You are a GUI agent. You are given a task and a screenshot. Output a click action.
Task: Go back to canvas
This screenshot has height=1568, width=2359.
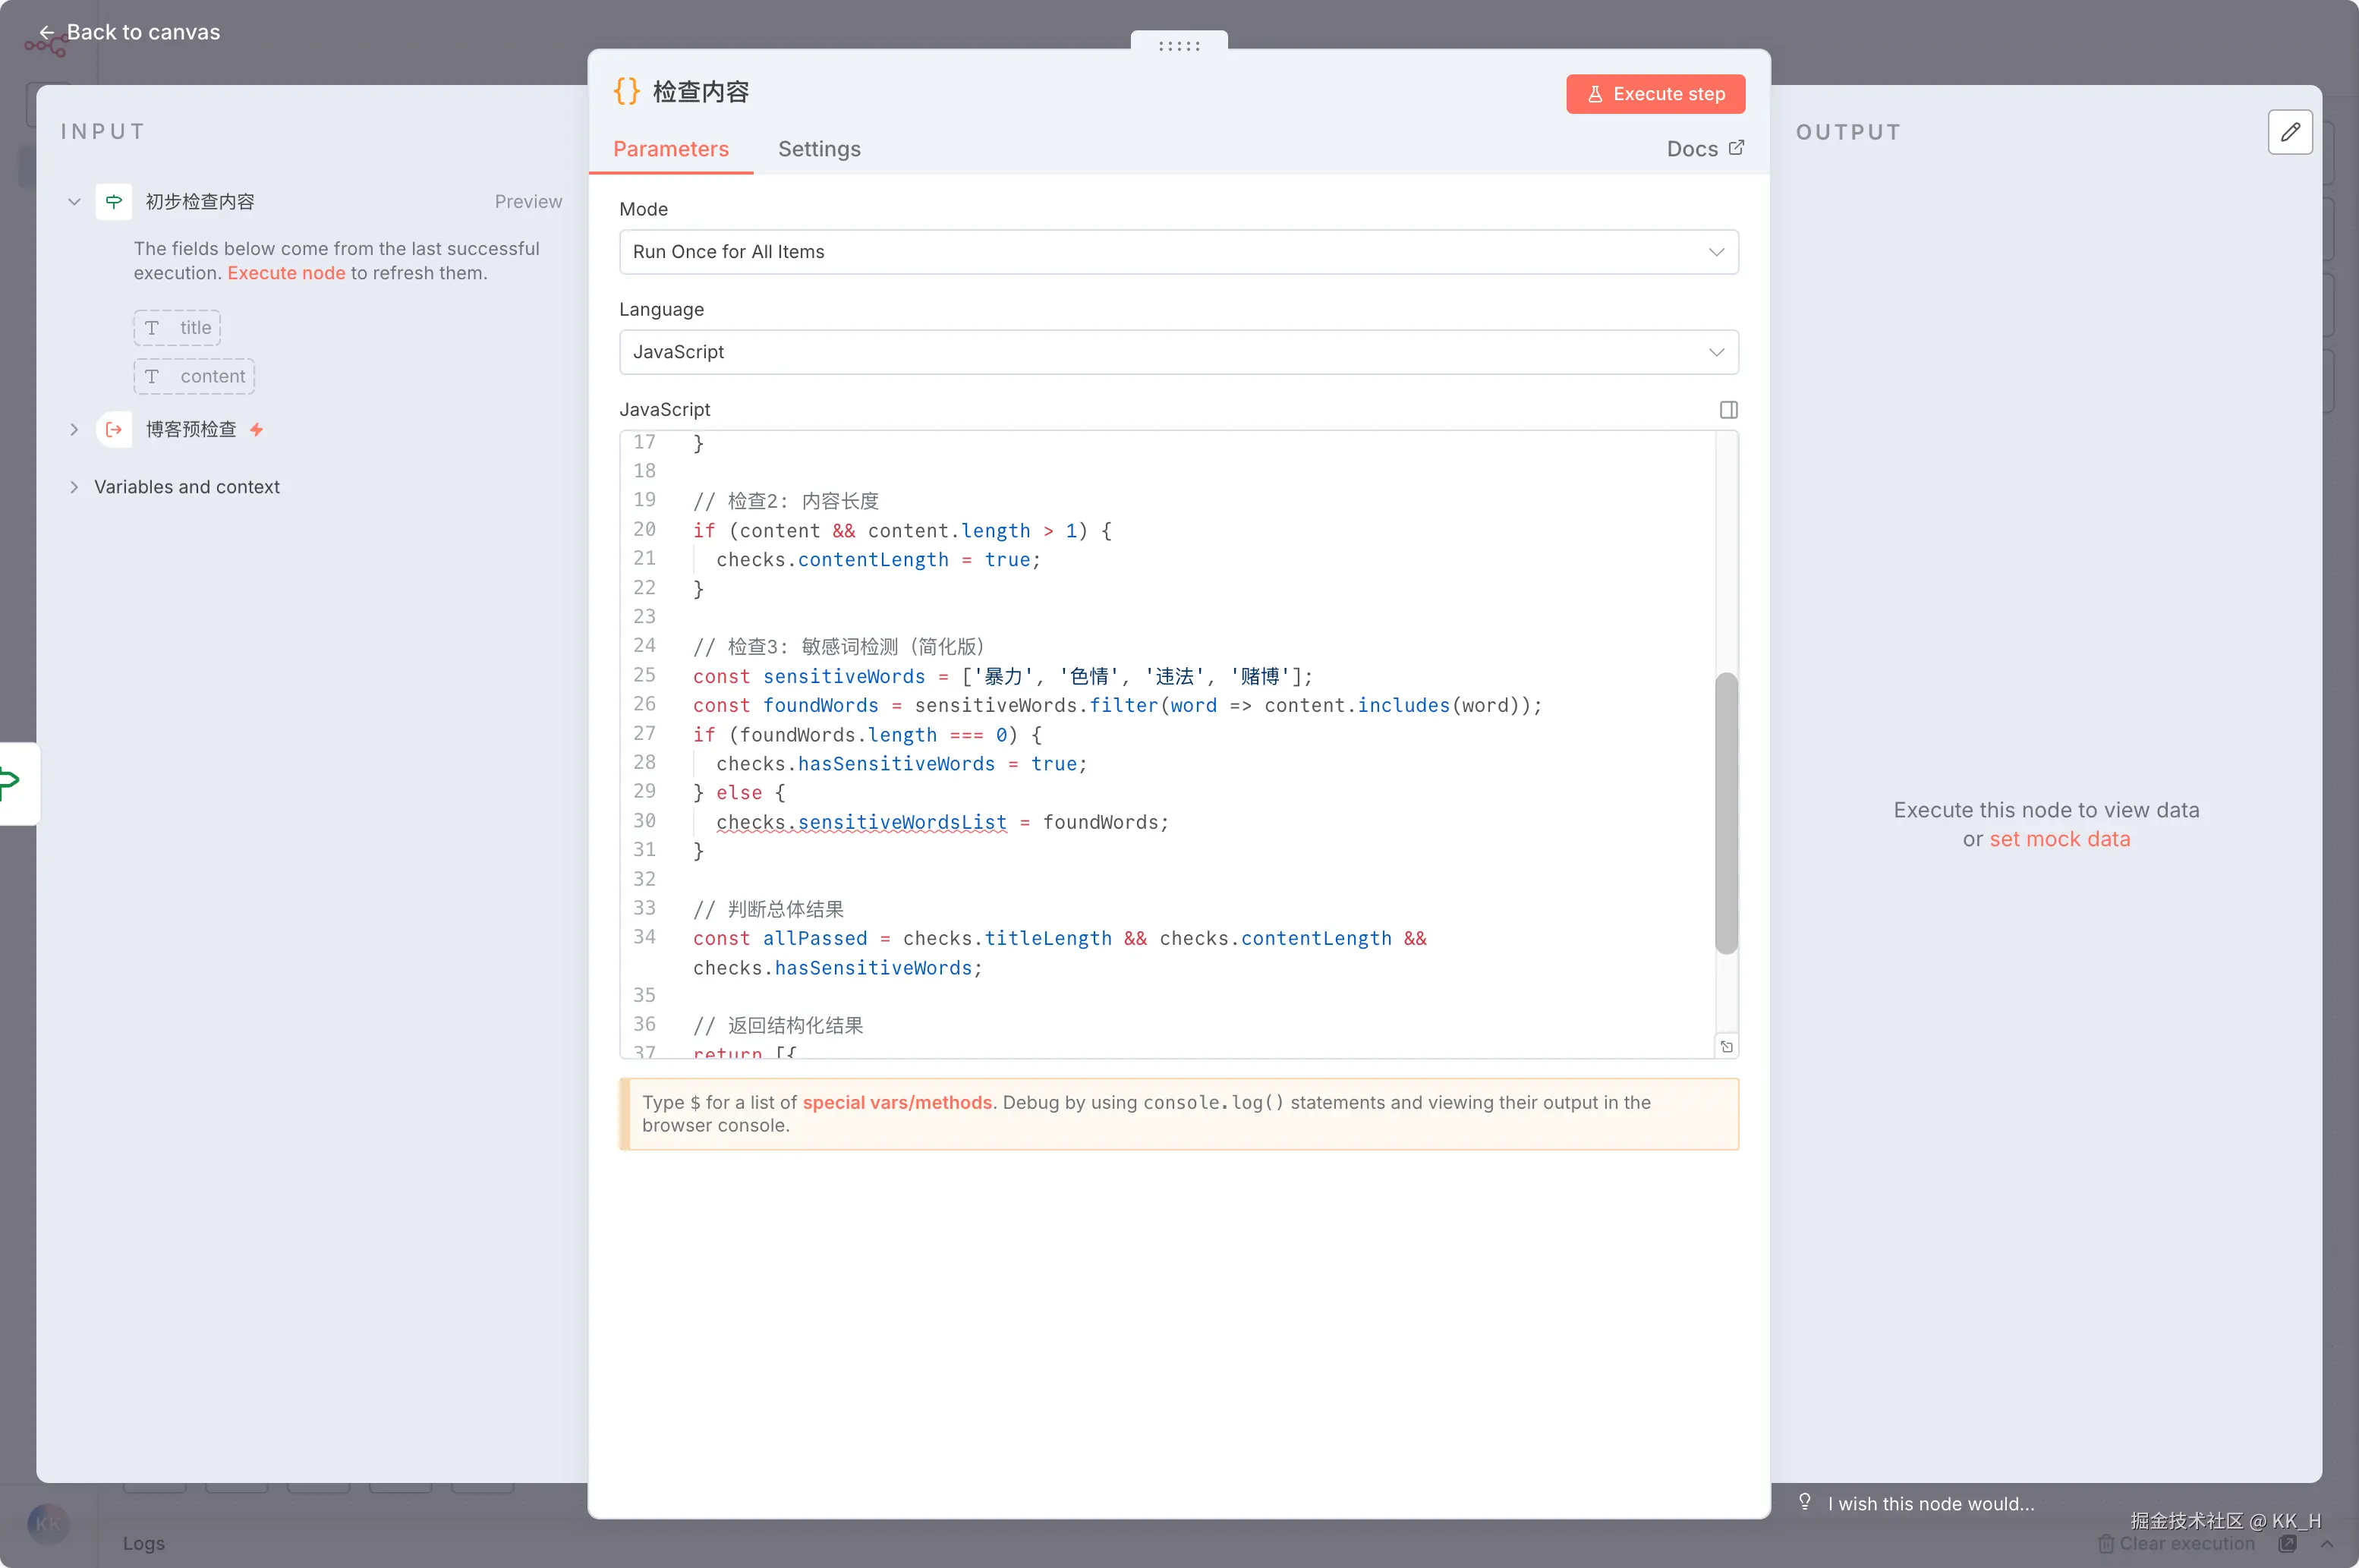tap(130, 32)
